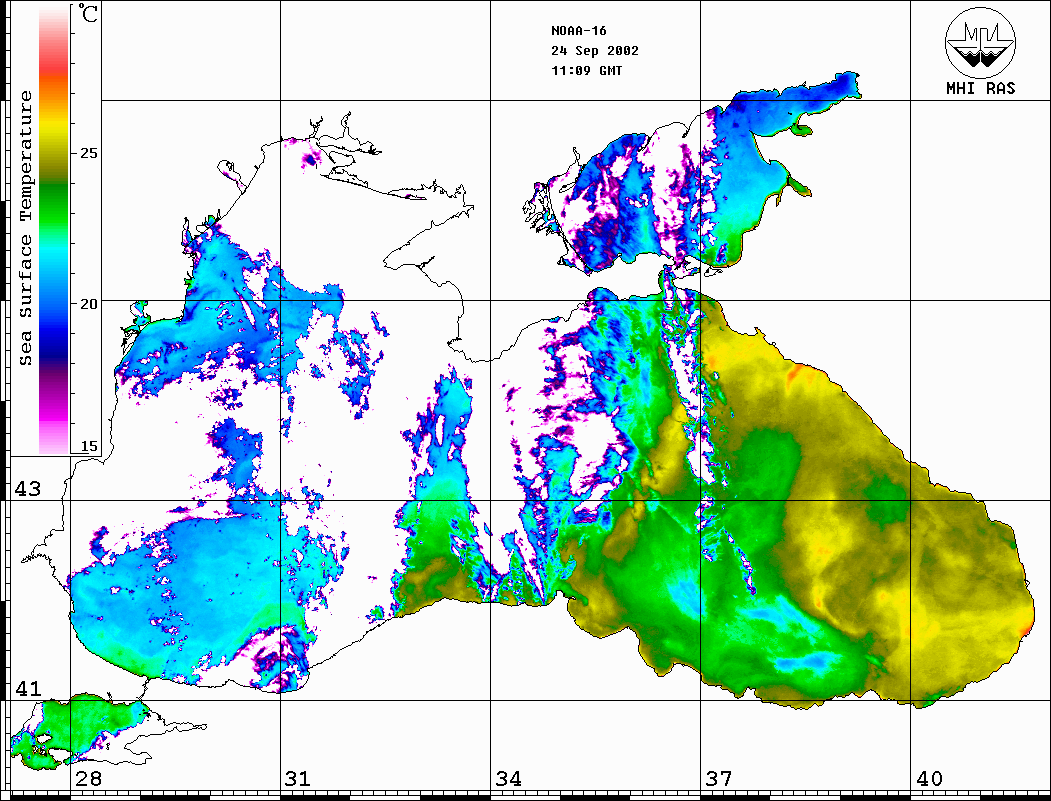This screenshot has height=801, width=1051.
Task: Click longitude label '28'
Action: pos(88,778)
